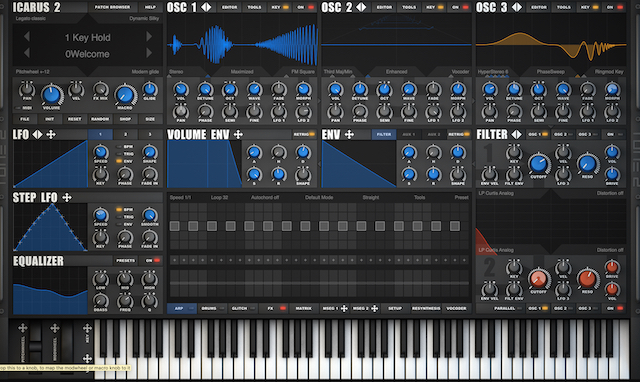This screenshot has width=640, height=382.
Task: Click the Equalizer curve display
Action: [50, 291]
